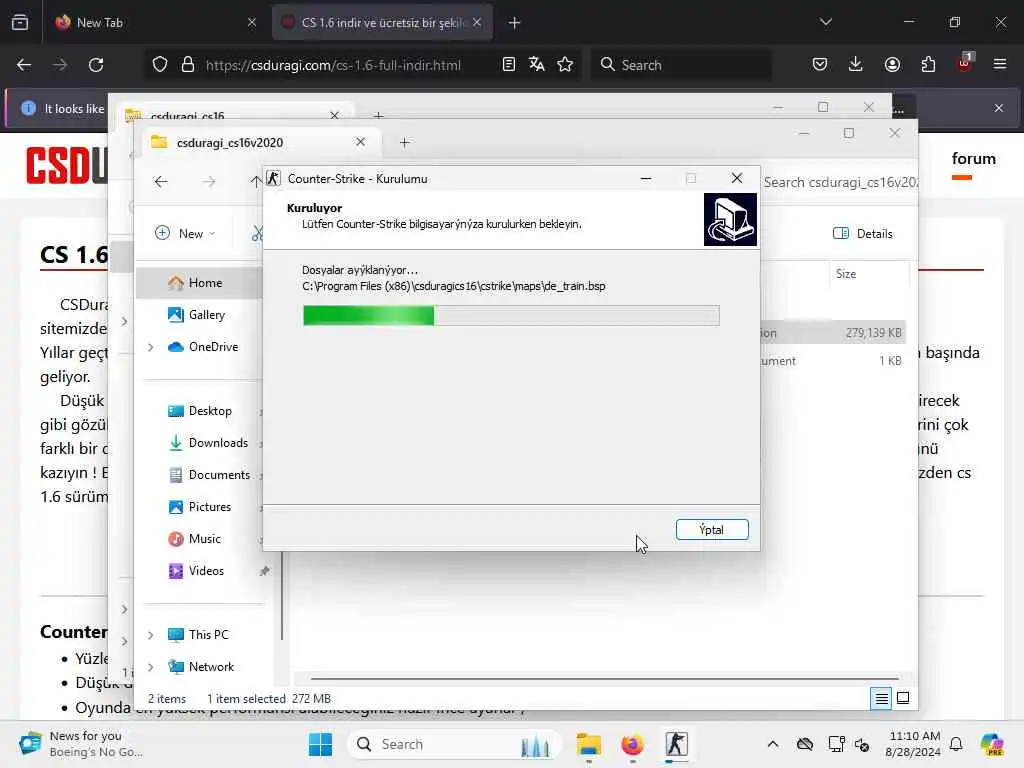The image size is (1024, 768).
Task: Click the pin icon next to Videos
Action: pyautogui.click(x=264, y=571)
